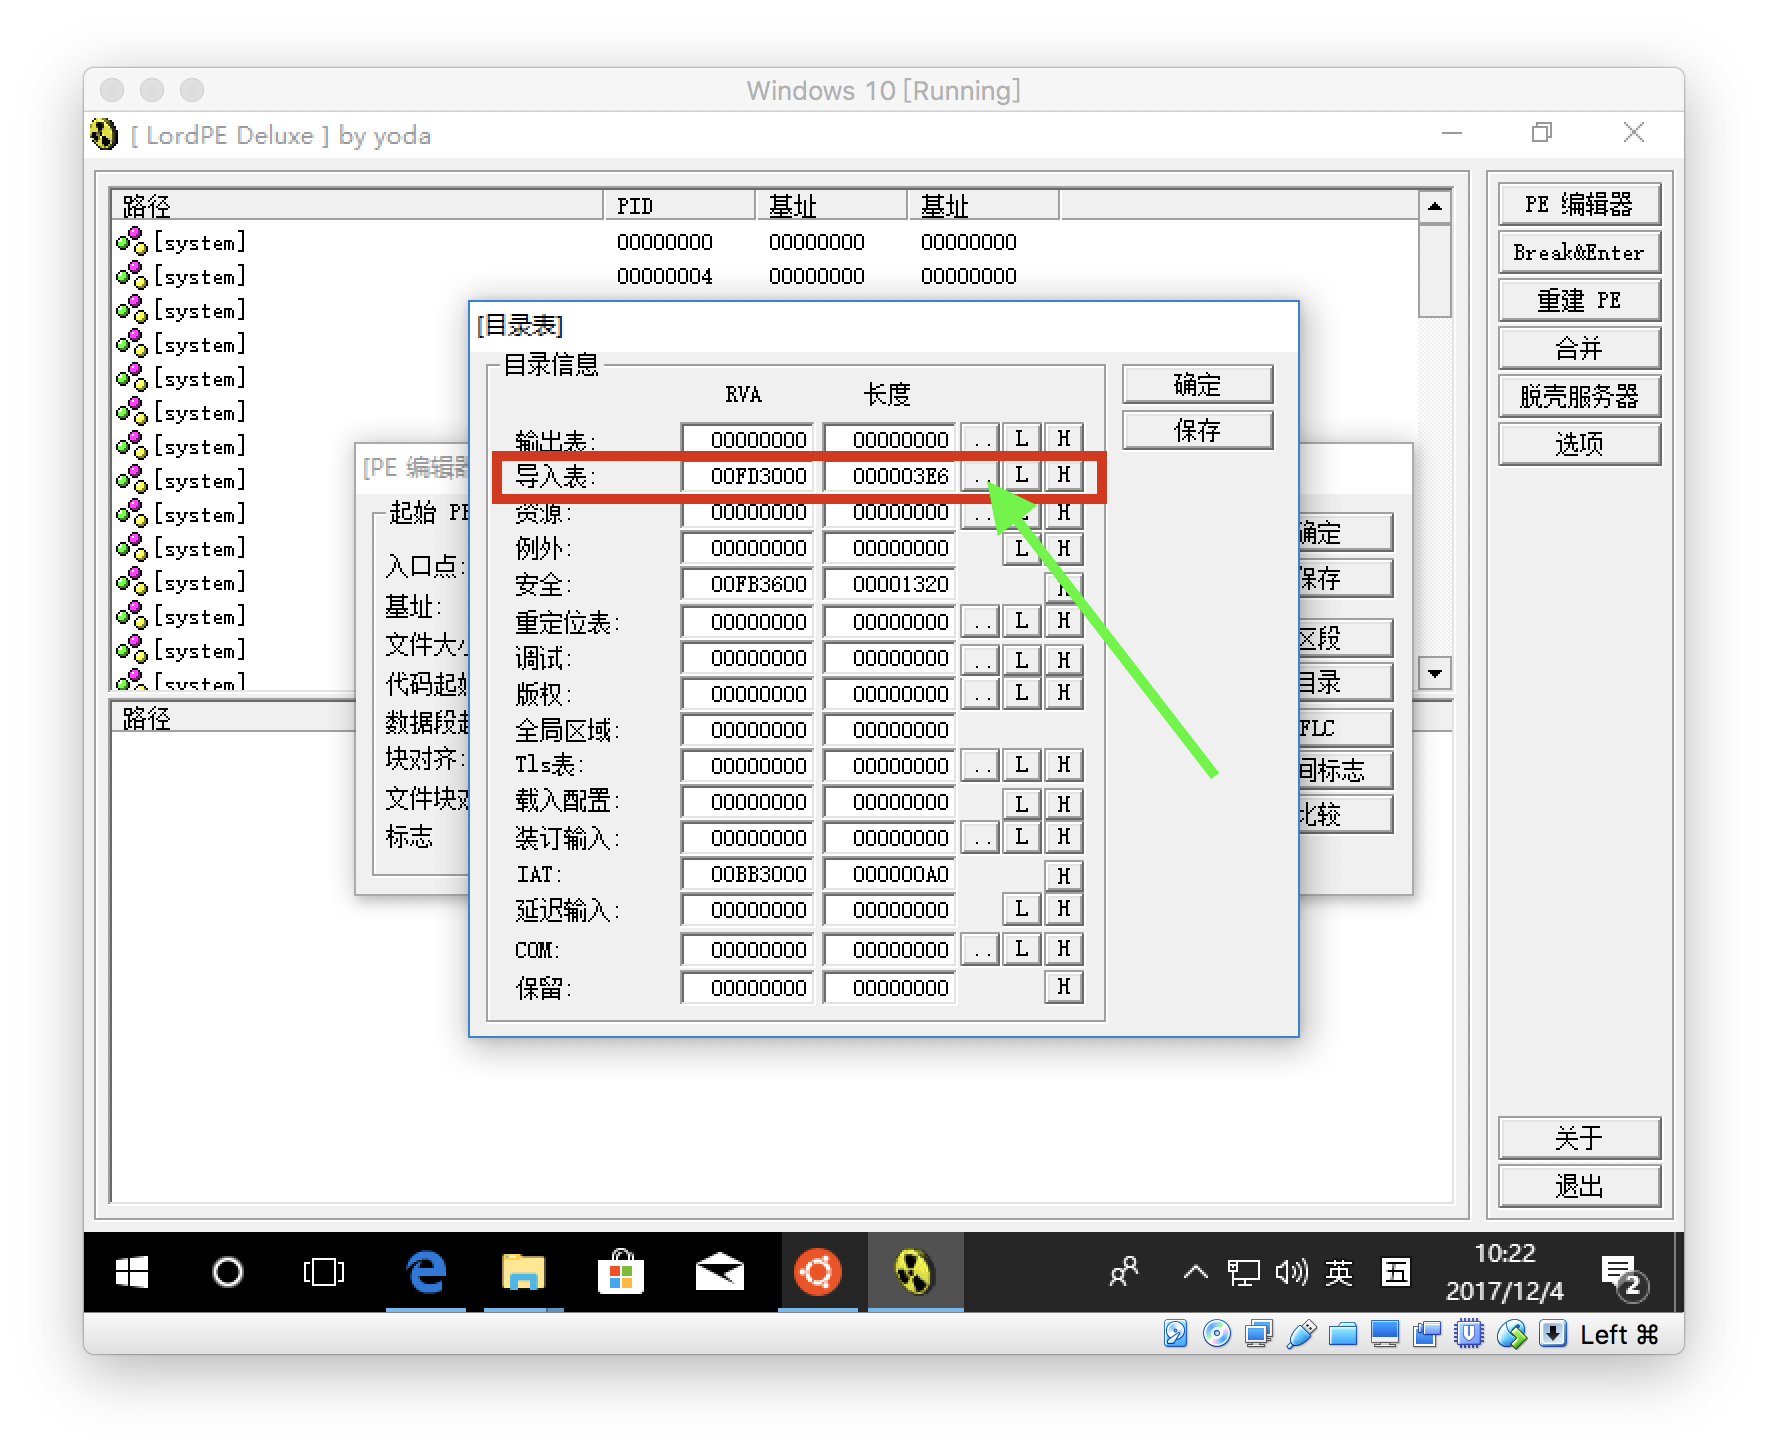Image resolution: width=1768 pixels, height=1454 pixels.
Task: Click 选项 button
Action: click(x=1579, y=444)
